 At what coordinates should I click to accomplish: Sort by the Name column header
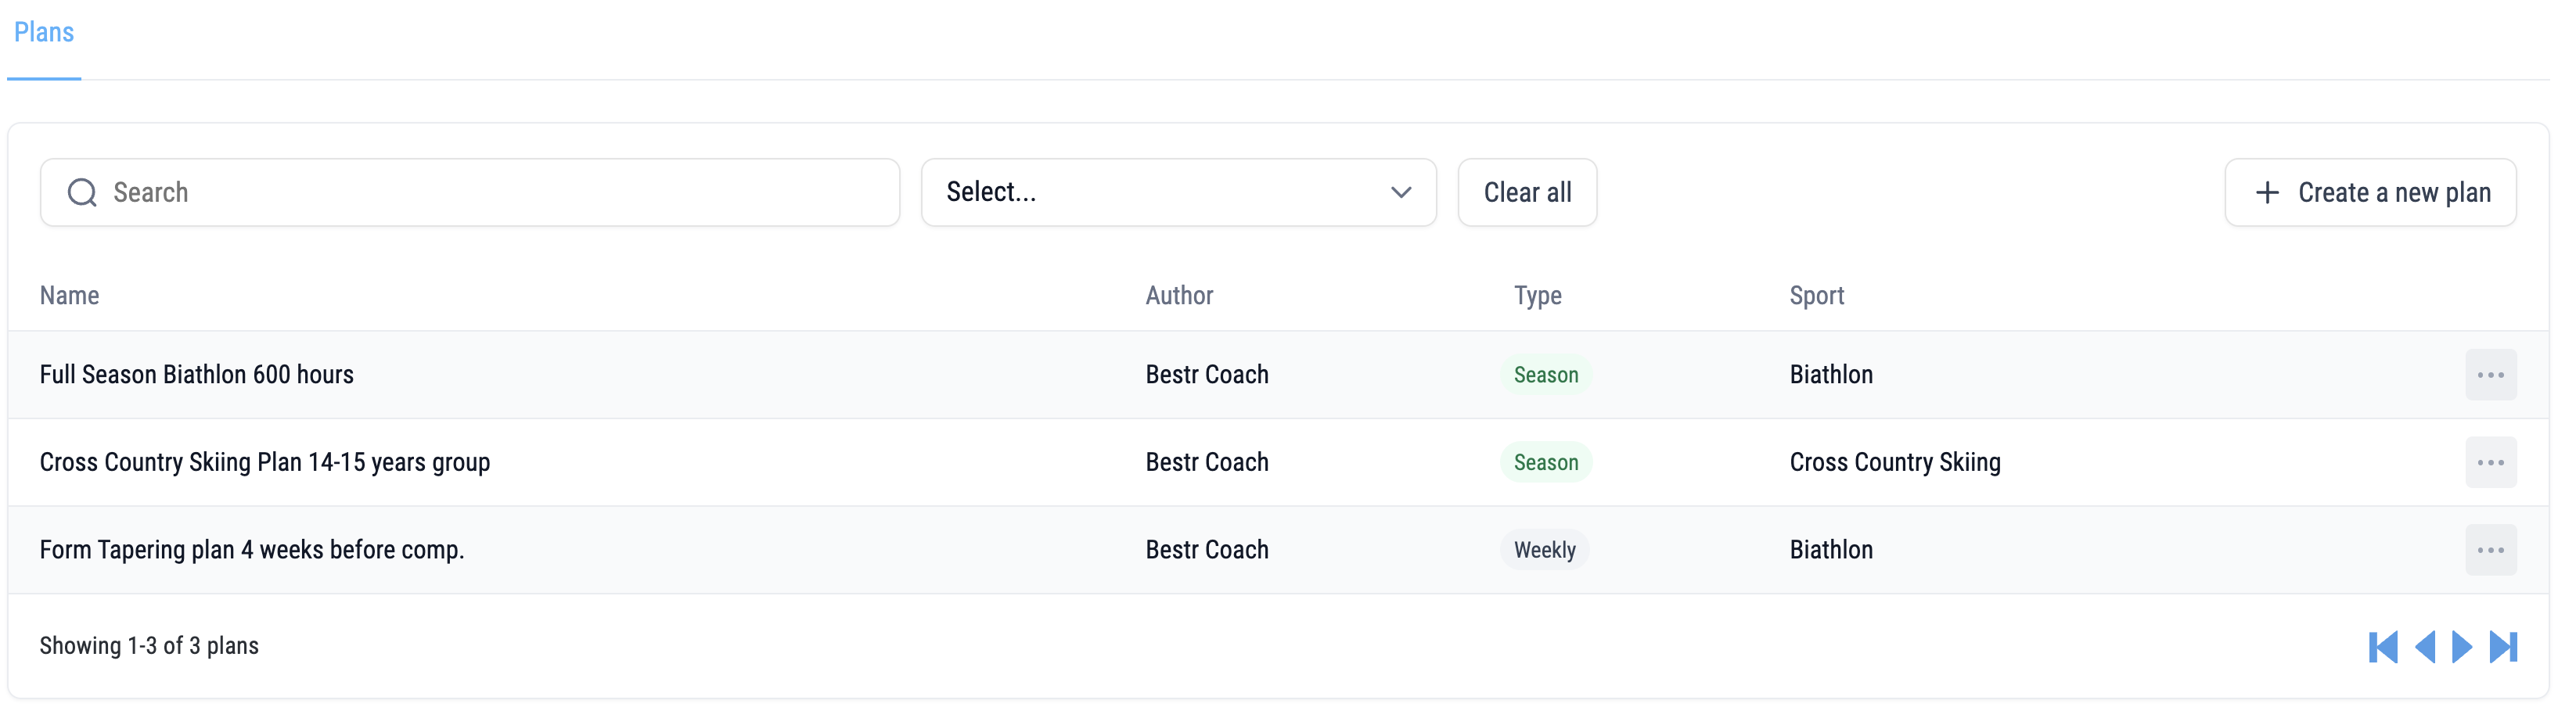tap(69, 296)
